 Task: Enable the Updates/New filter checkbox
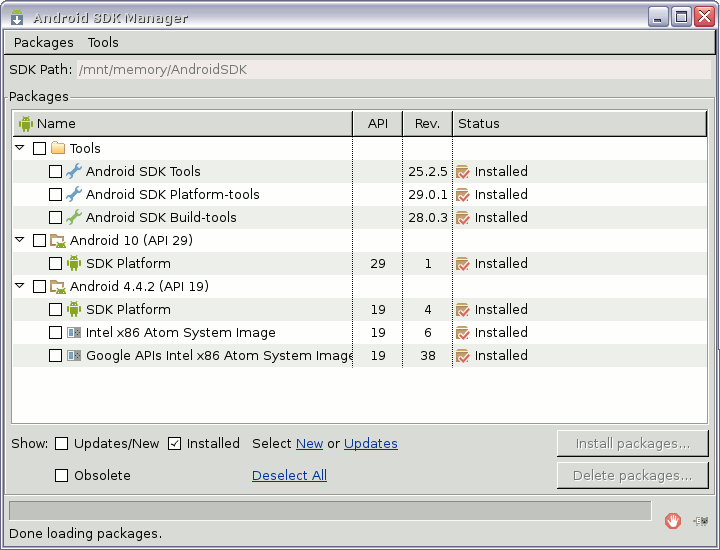62,443
